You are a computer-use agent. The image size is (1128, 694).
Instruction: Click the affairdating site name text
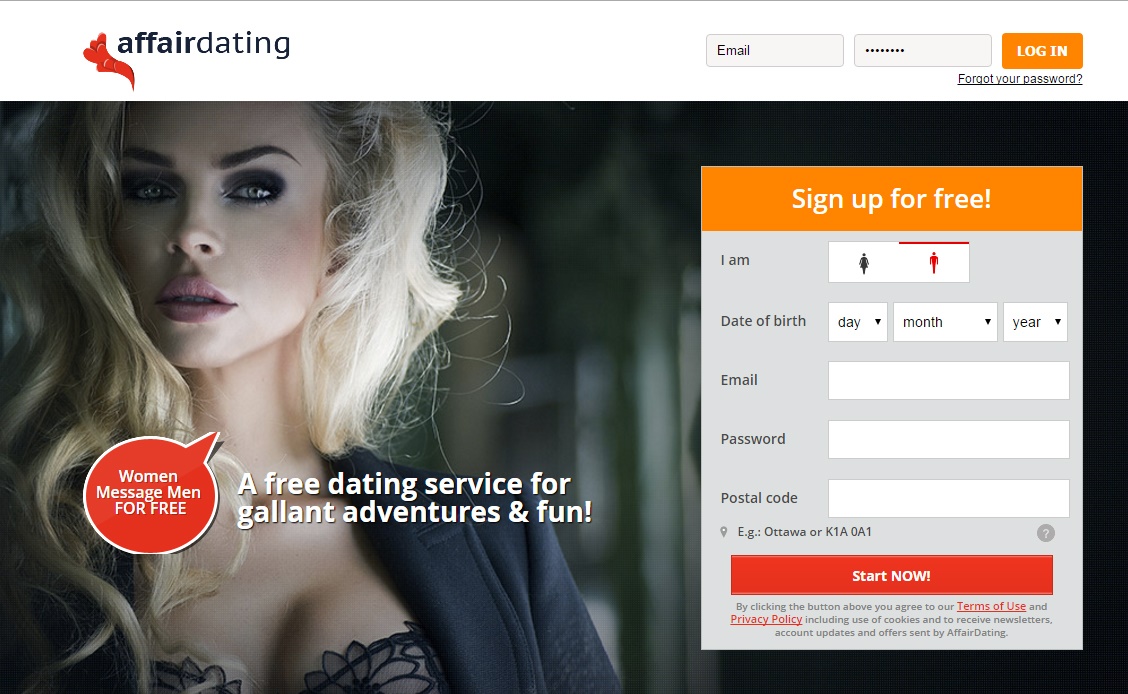tap(204, 43)
